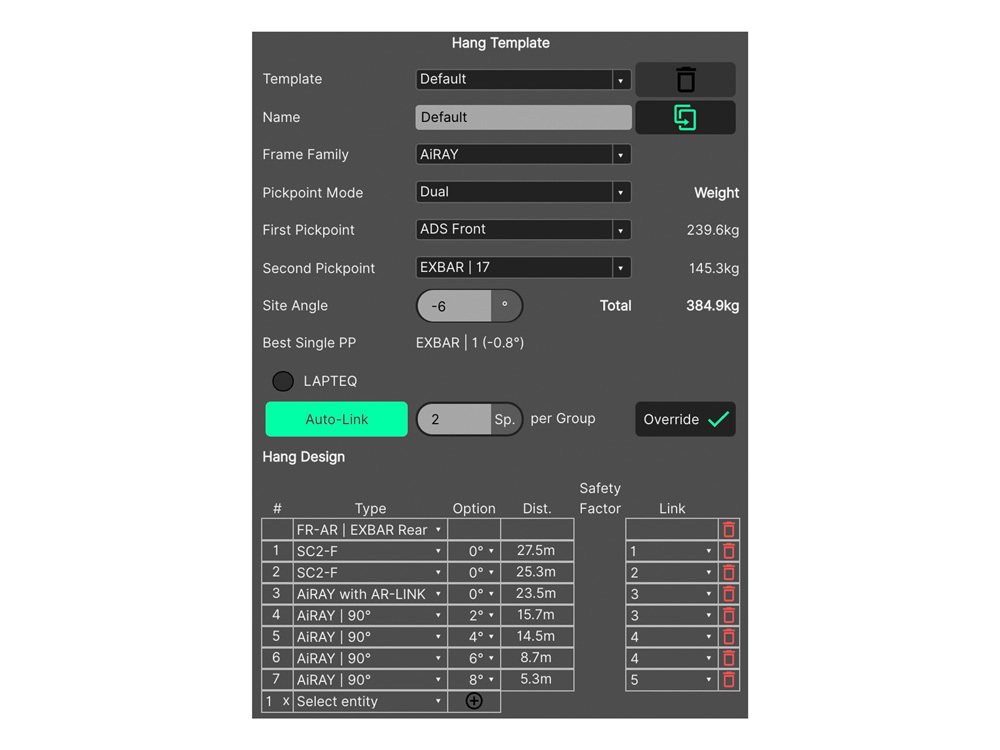
Task: Delete the AiRAY with AR-LINK row
Action: pyautogui.click(x=728, y=594)
